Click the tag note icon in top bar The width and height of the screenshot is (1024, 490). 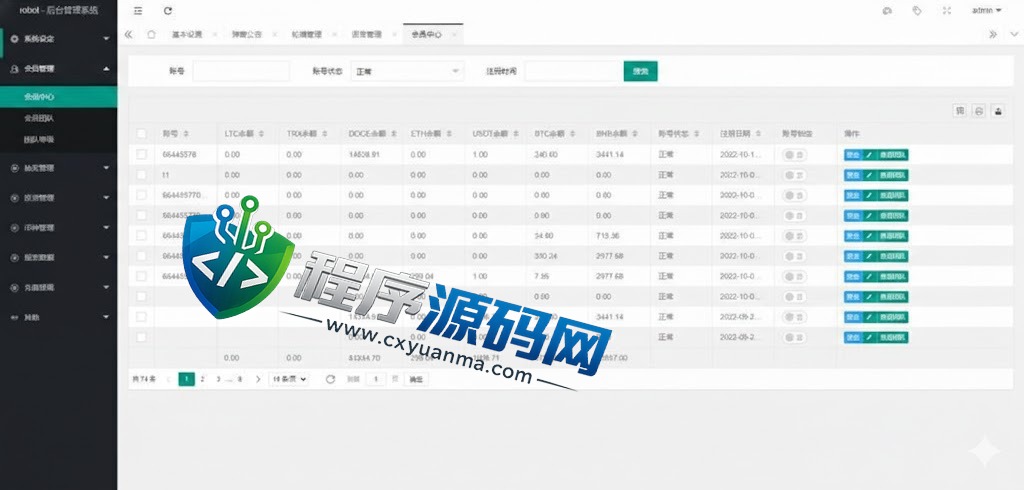coord(917,10)
